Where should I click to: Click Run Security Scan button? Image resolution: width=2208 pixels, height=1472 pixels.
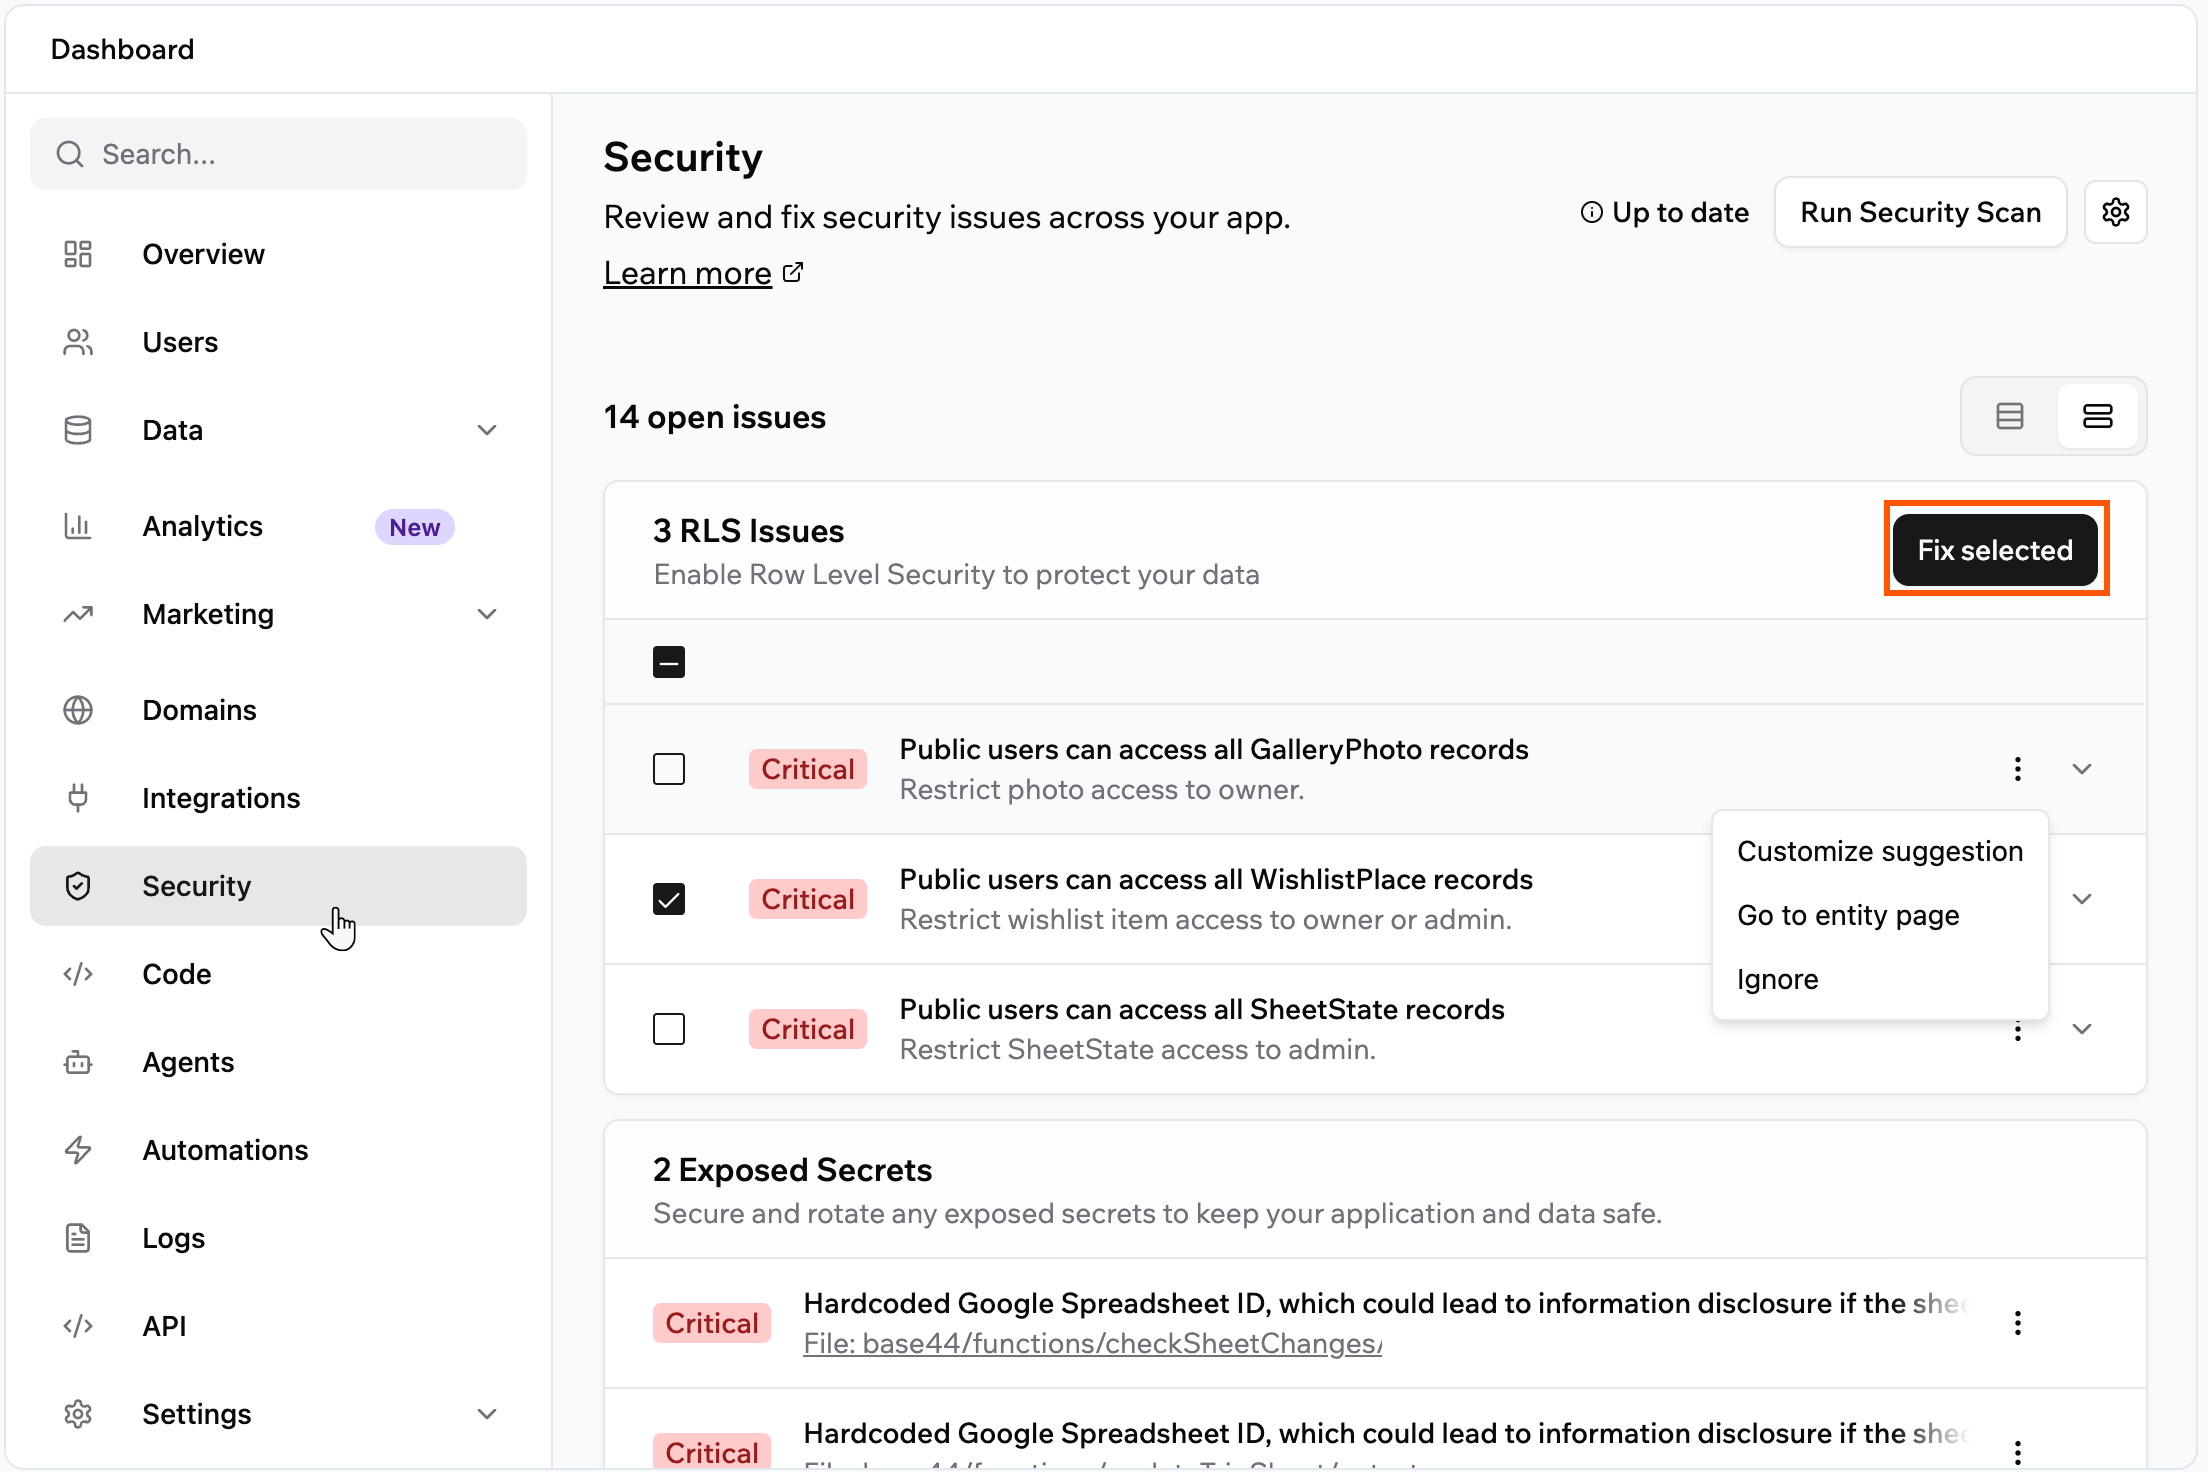[1920, 212]
